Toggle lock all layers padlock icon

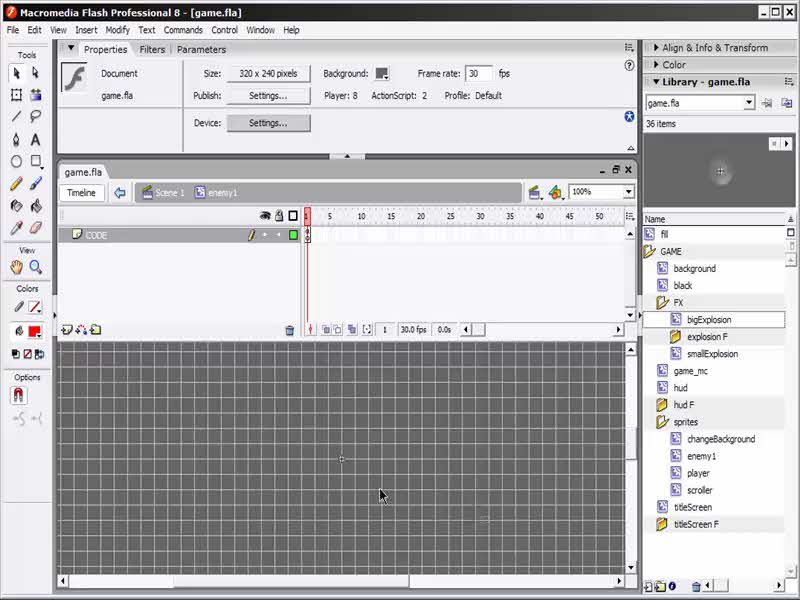click(279, 215)
